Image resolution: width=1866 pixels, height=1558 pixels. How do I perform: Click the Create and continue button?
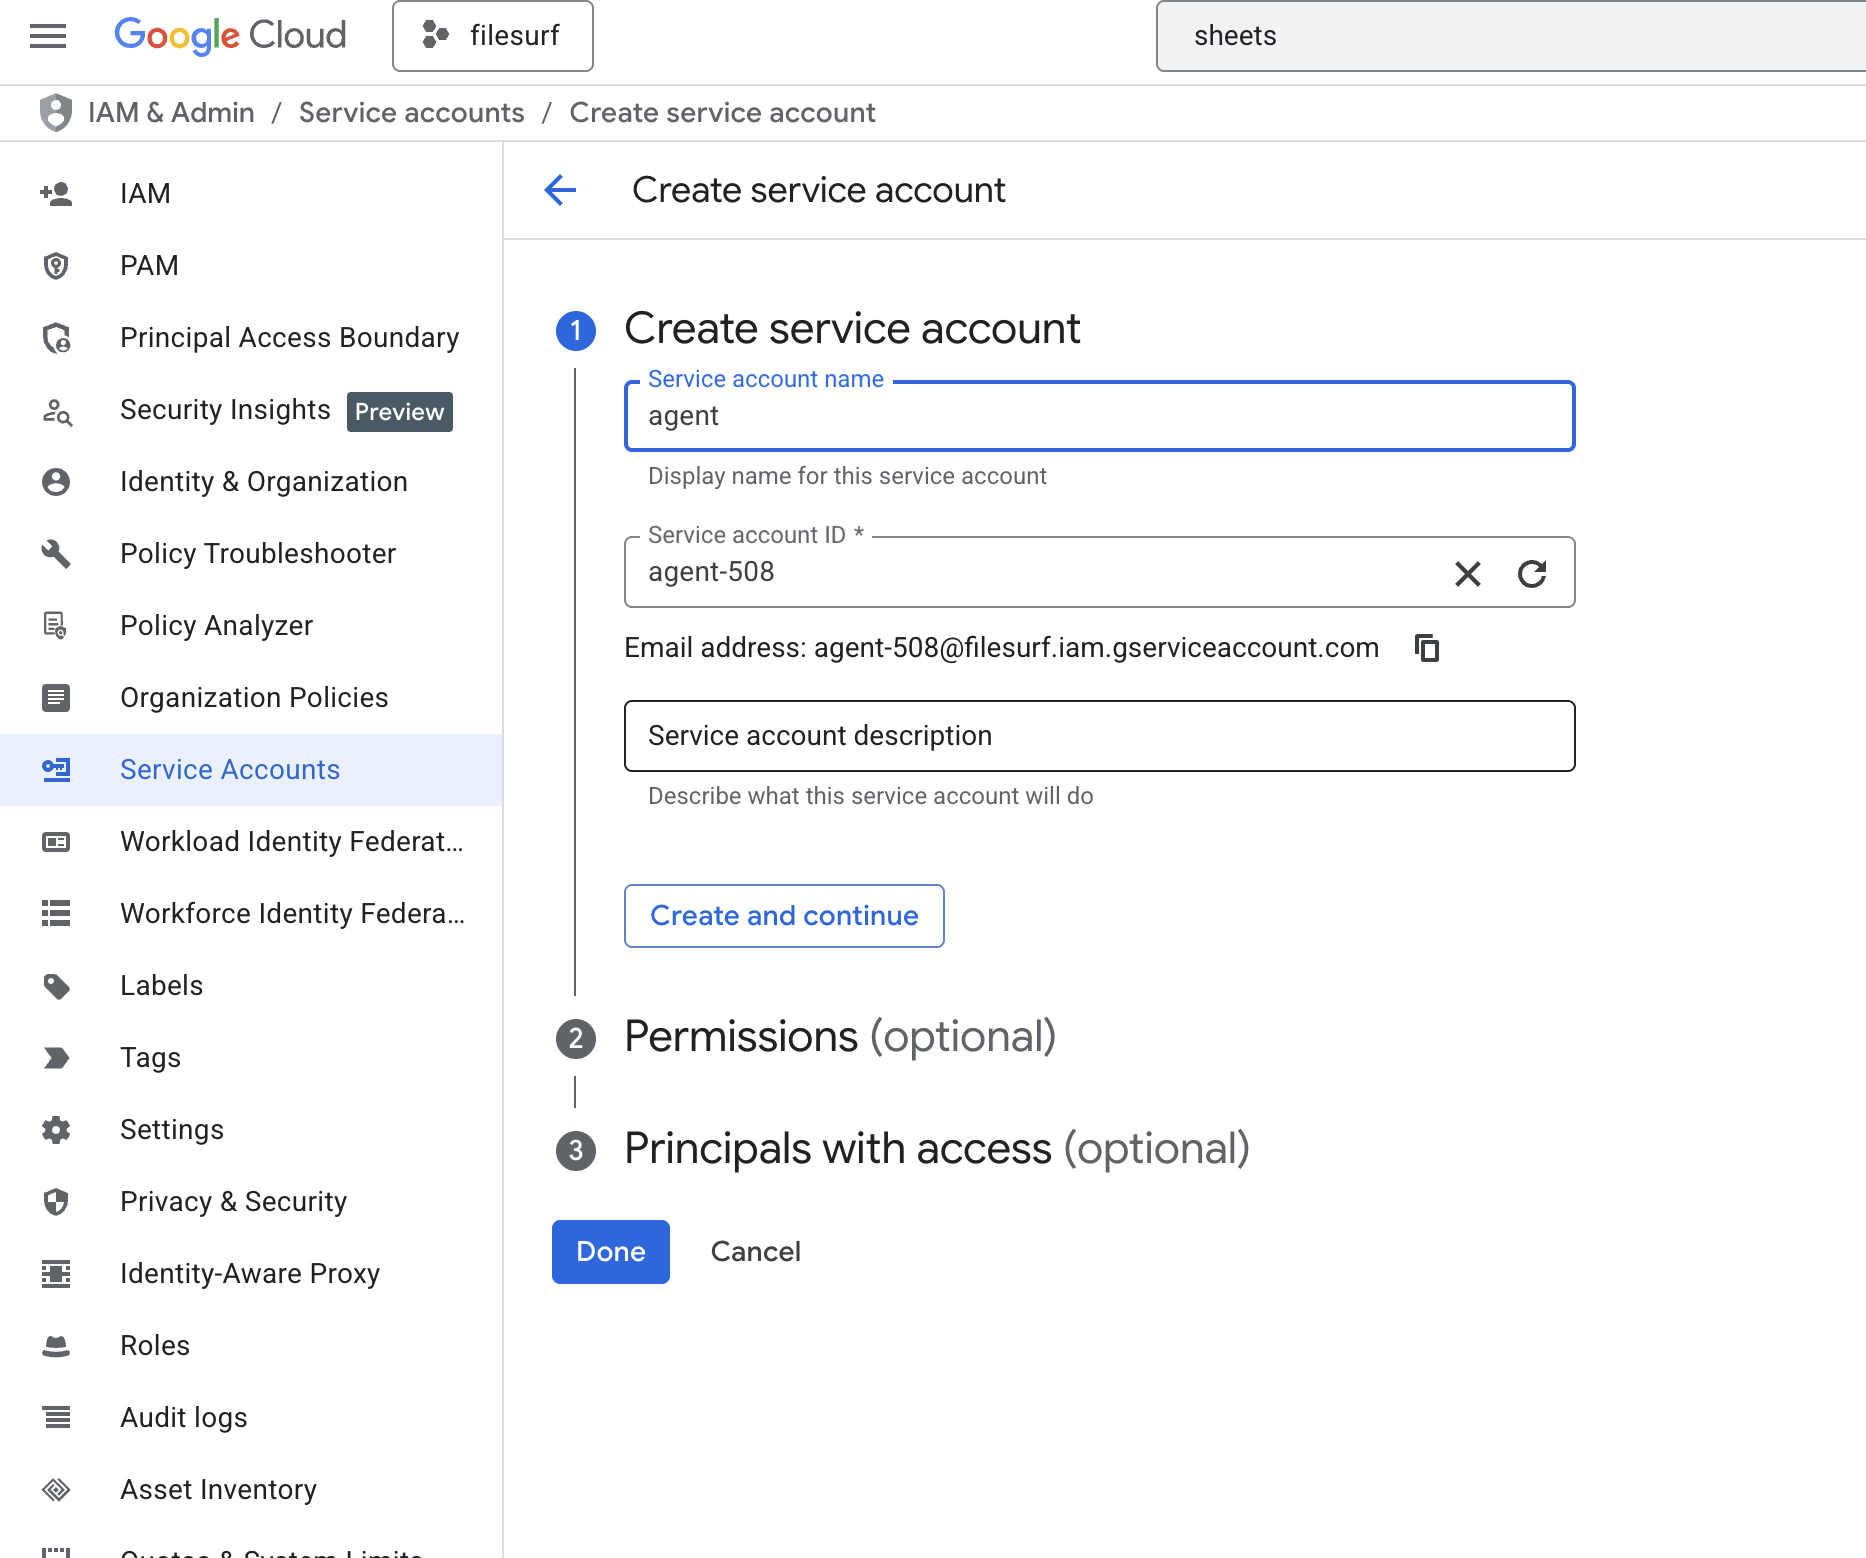783,915
